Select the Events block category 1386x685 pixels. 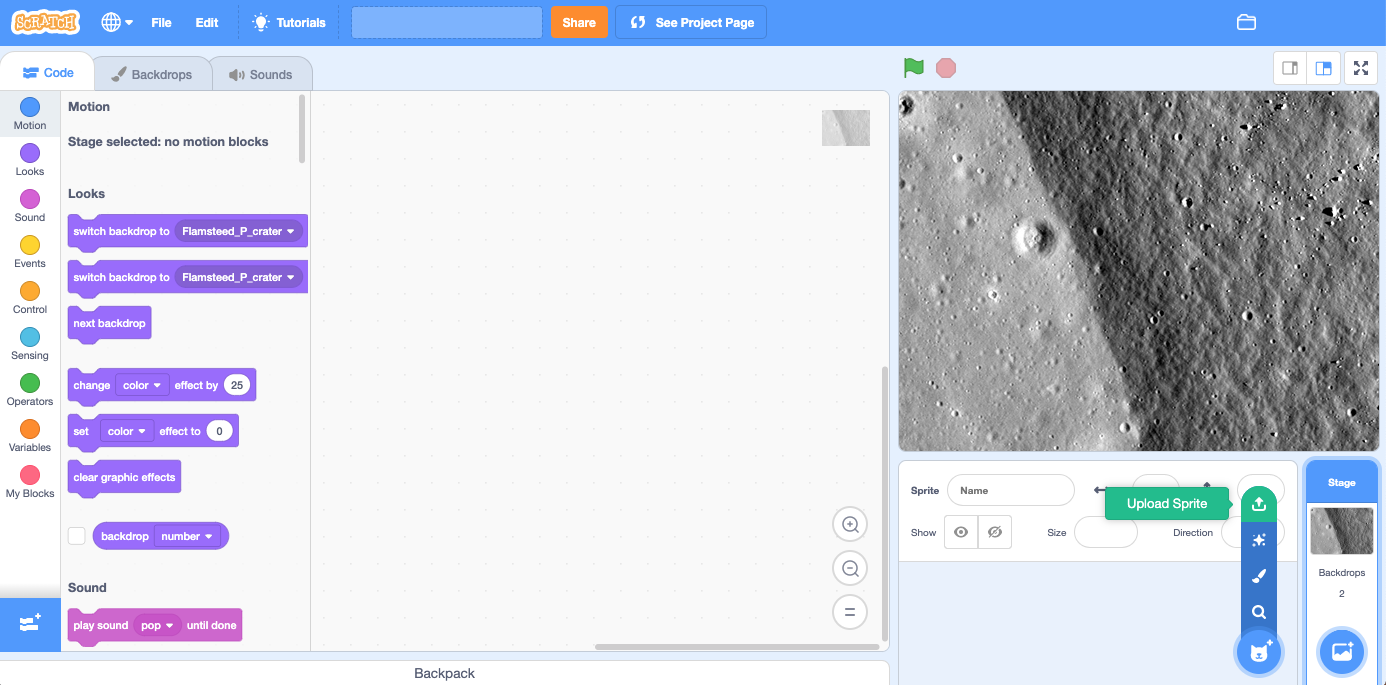pos(30,252)
